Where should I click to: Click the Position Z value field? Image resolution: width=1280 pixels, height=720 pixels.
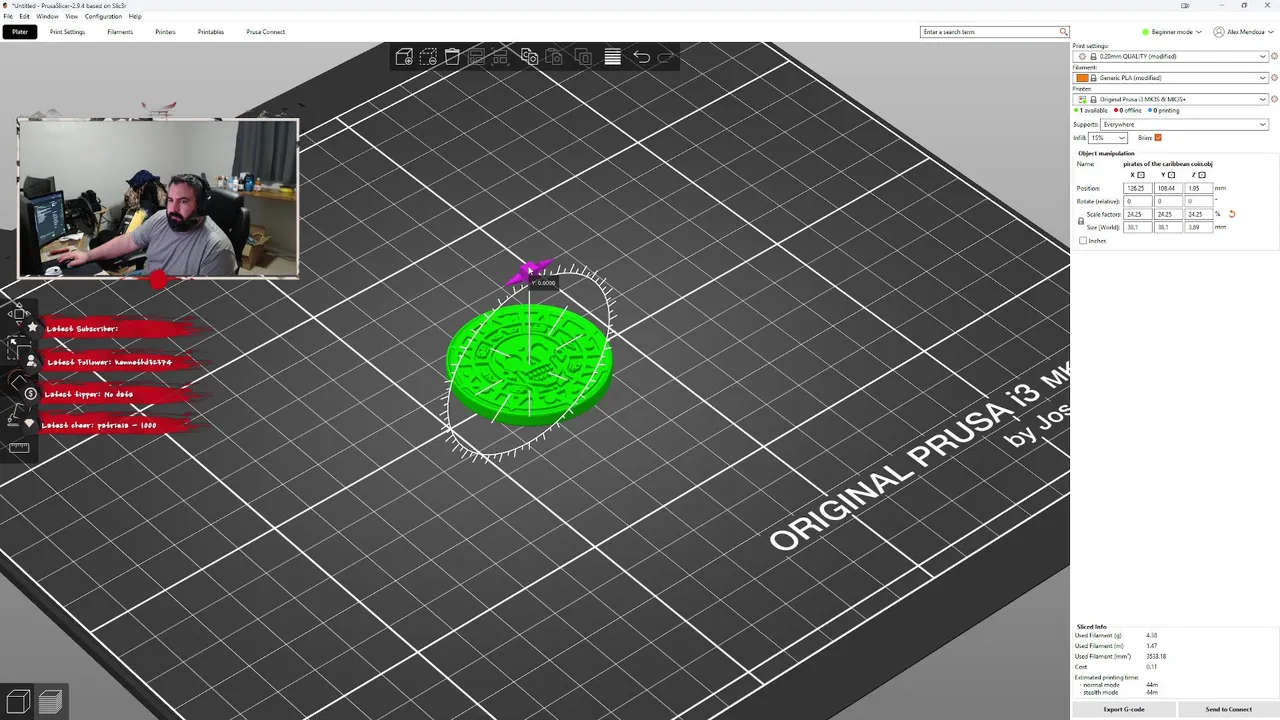pyautogui.click(x=1199, y=188)
